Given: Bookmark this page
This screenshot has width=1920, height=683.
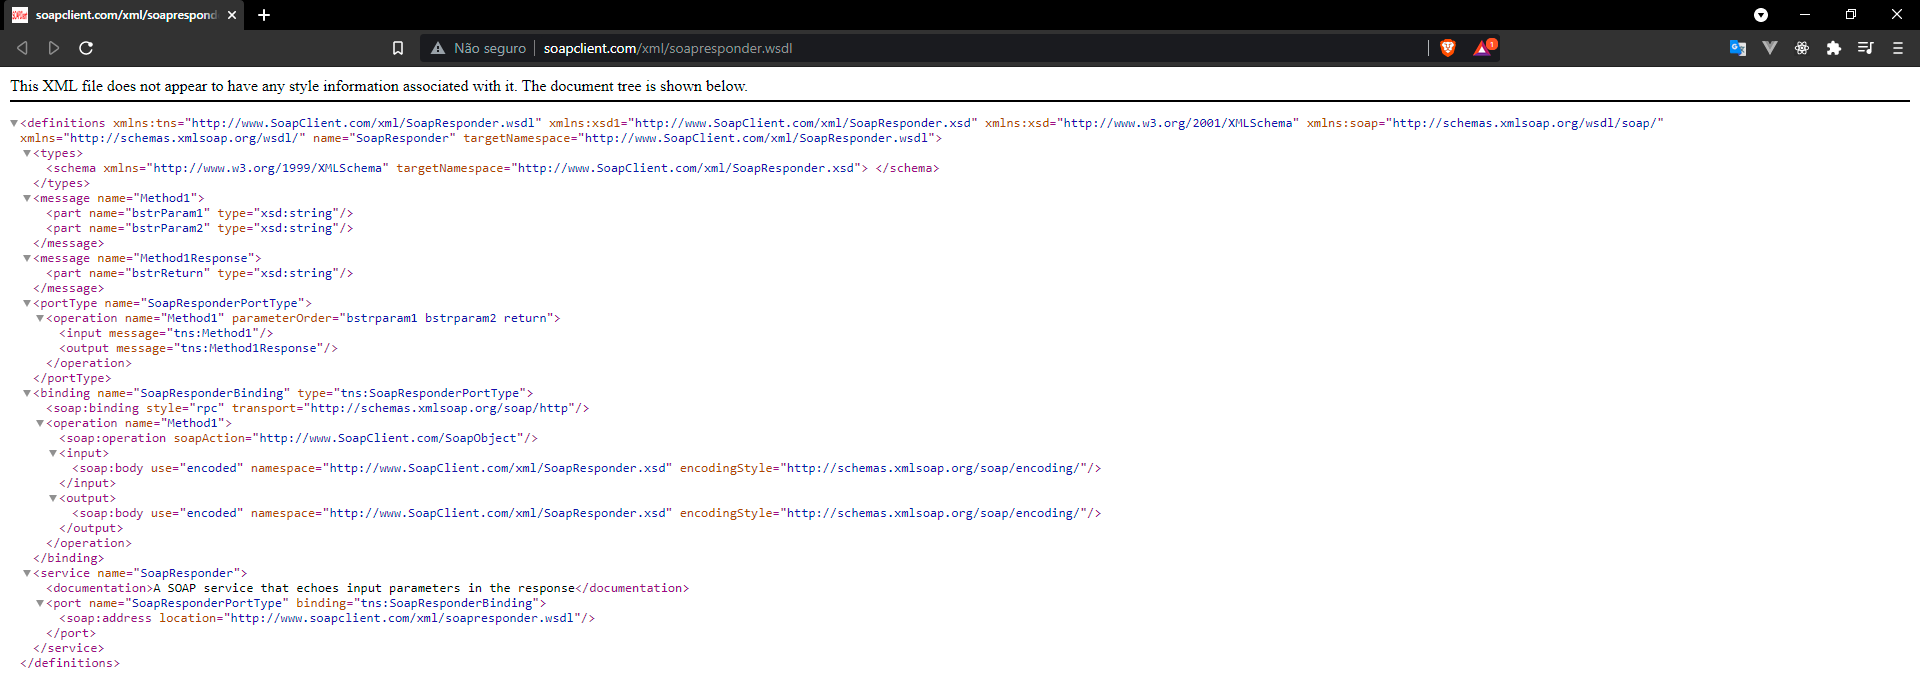Looking at the screenshot, I should point(398,48).
